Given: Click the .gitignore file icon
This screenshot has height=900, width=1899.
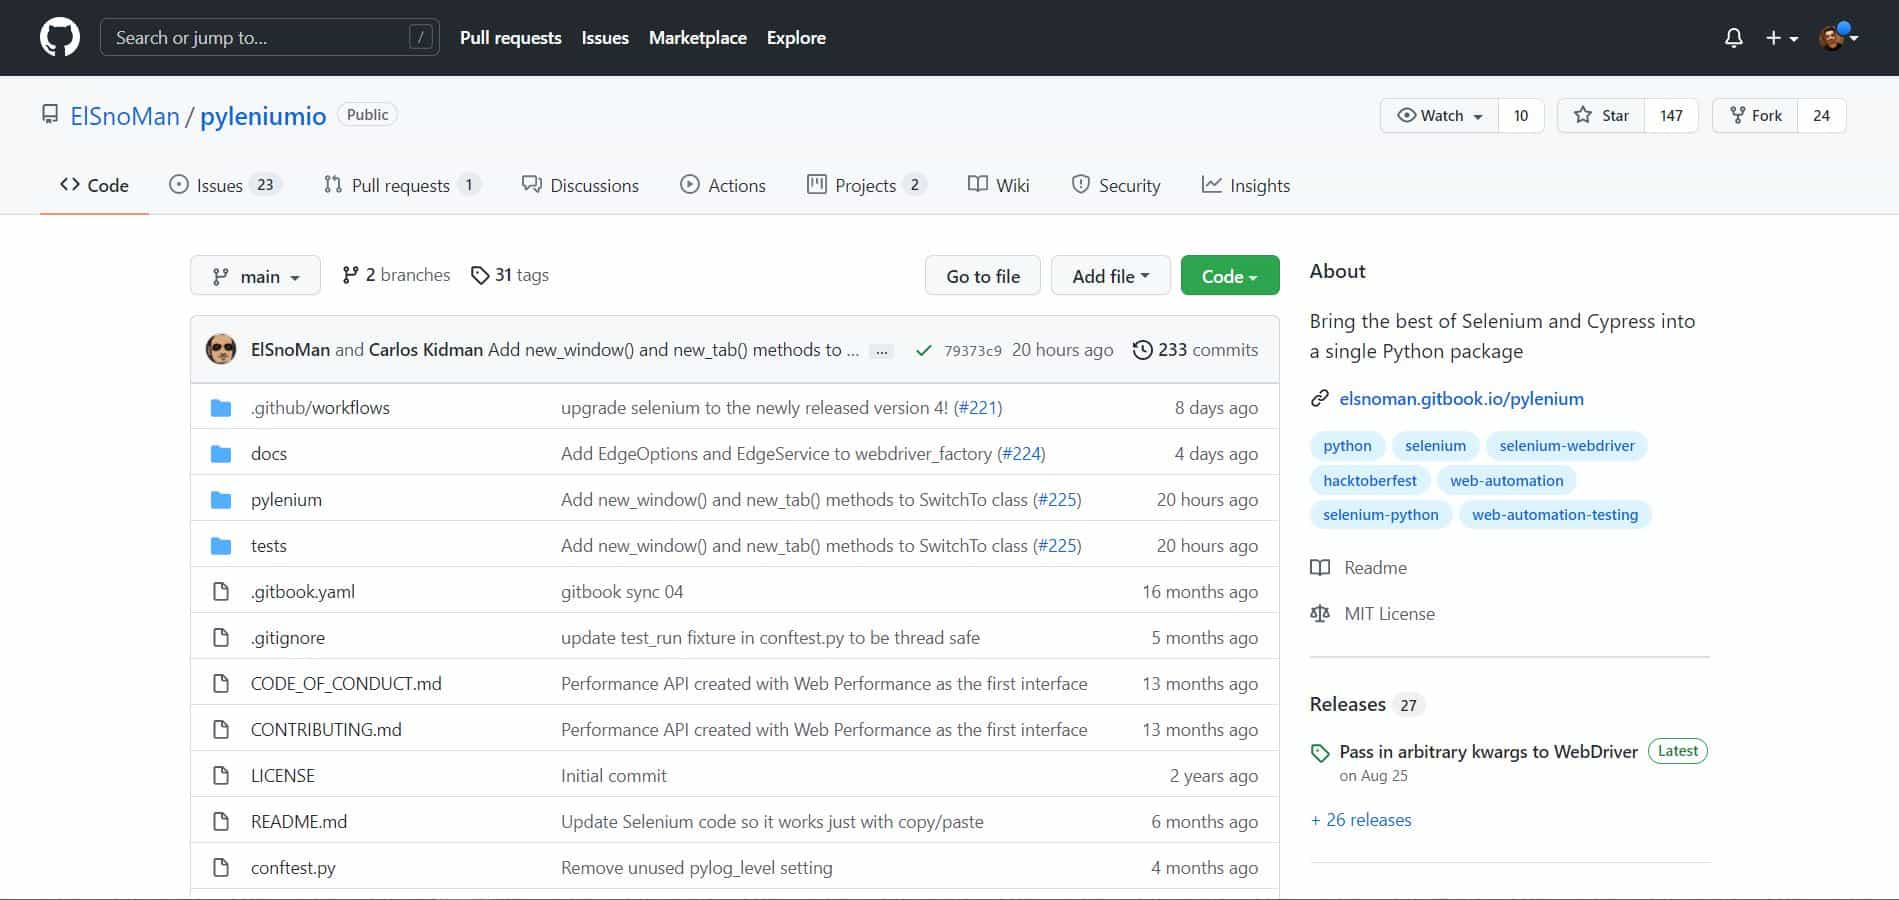Looking at the screenshot, I should click(221, 638).
